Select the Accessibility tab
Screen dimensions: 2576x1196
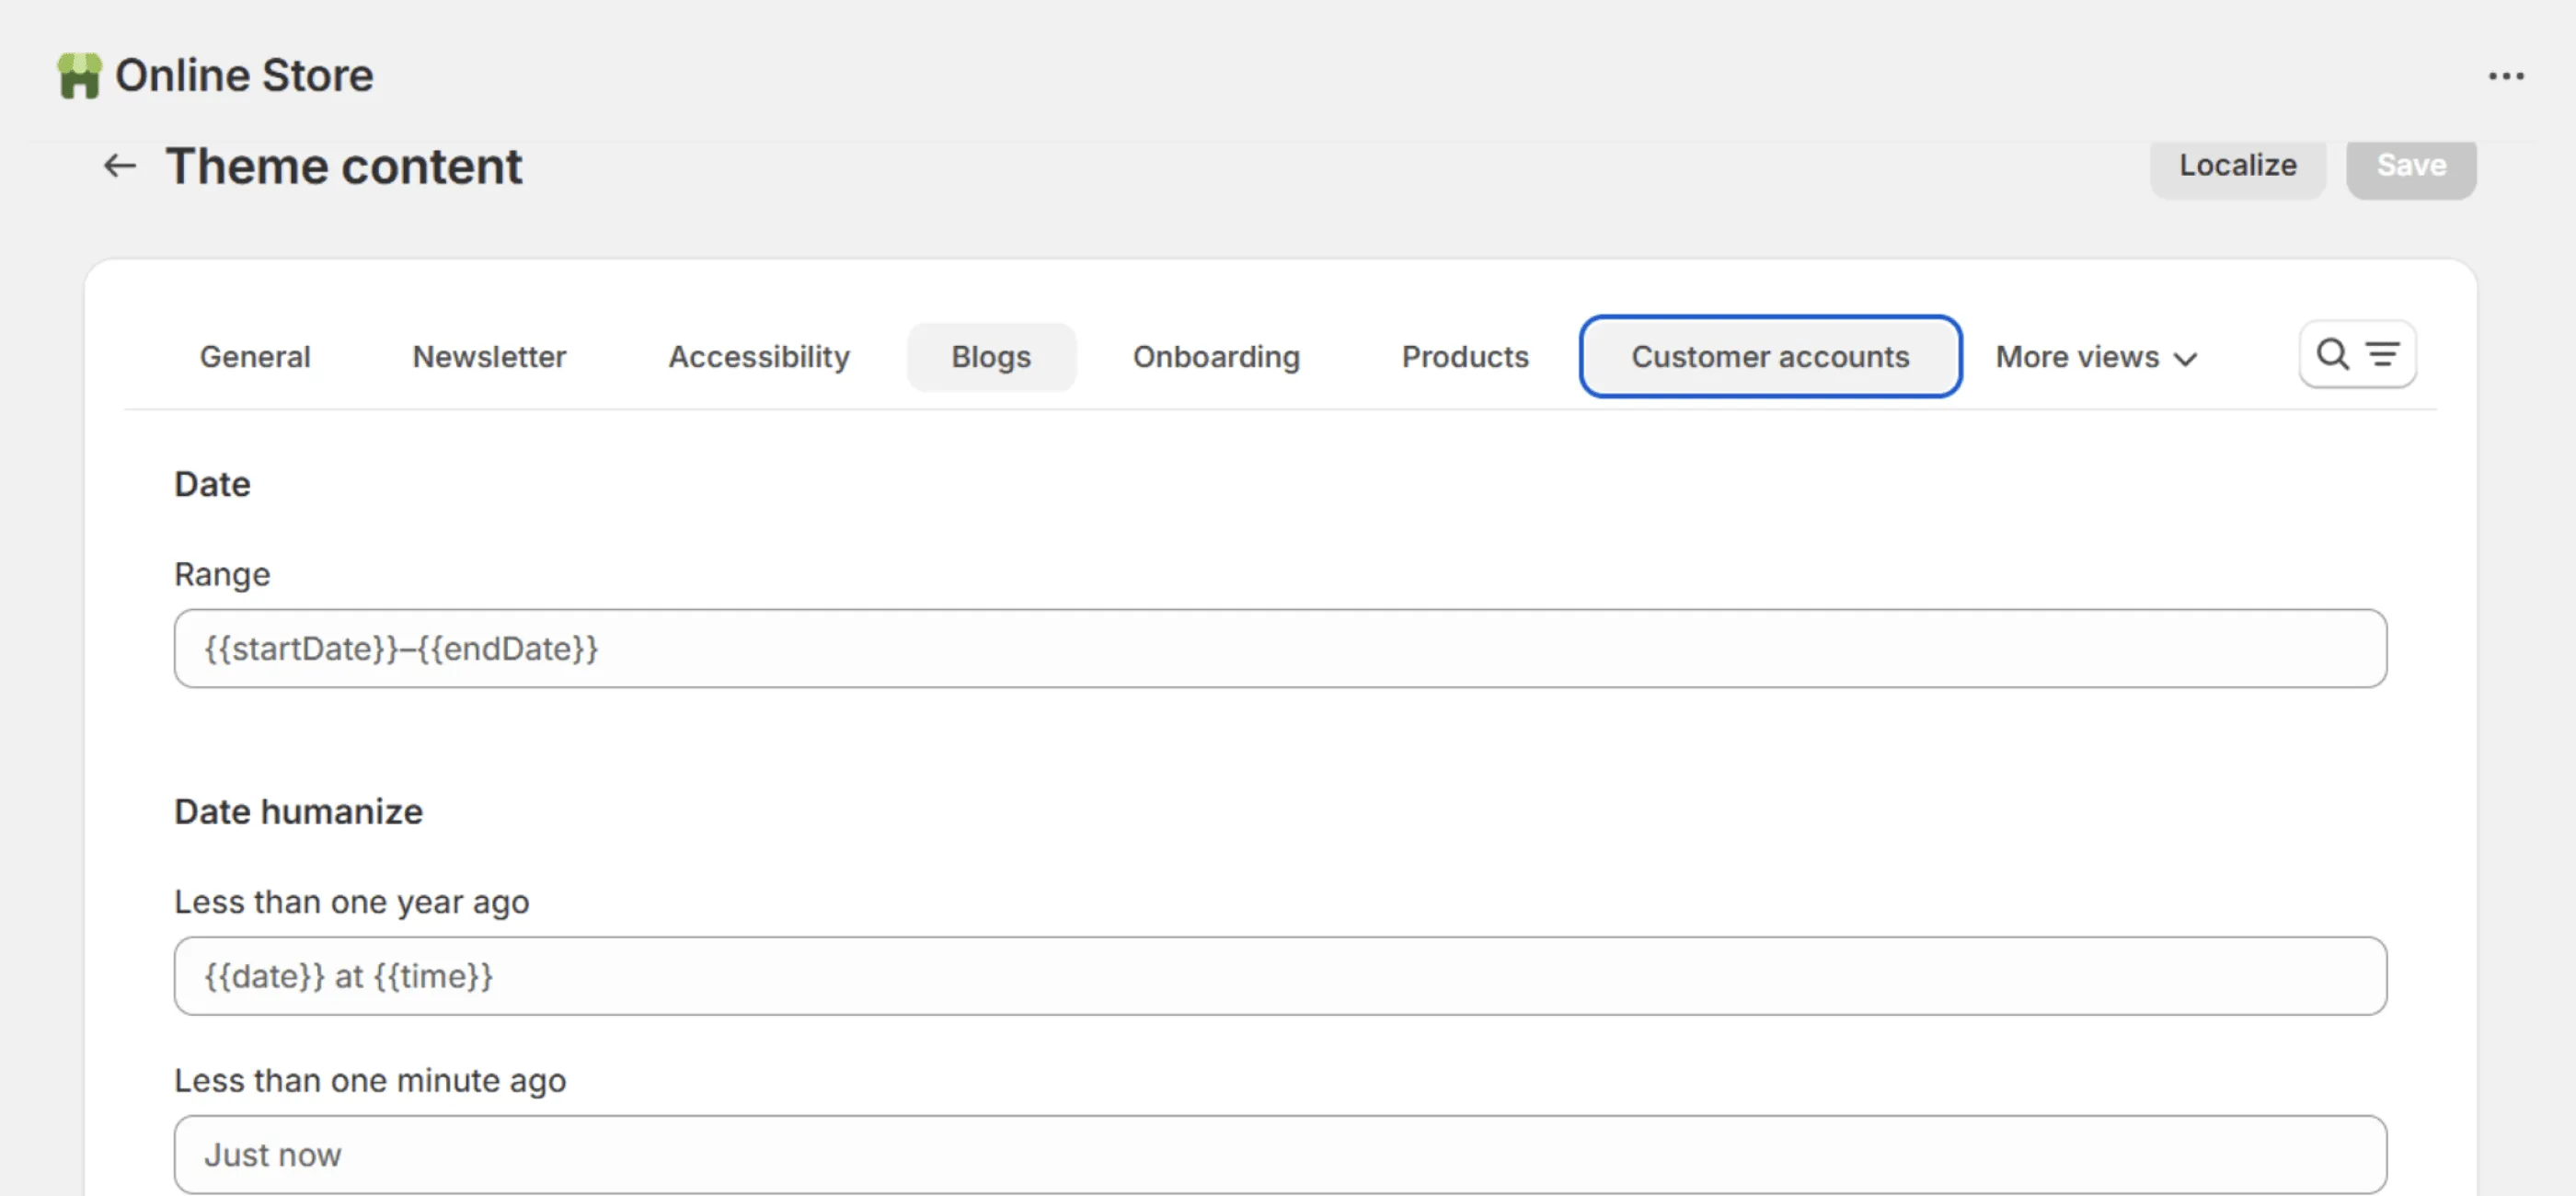(x=759, y=357)
